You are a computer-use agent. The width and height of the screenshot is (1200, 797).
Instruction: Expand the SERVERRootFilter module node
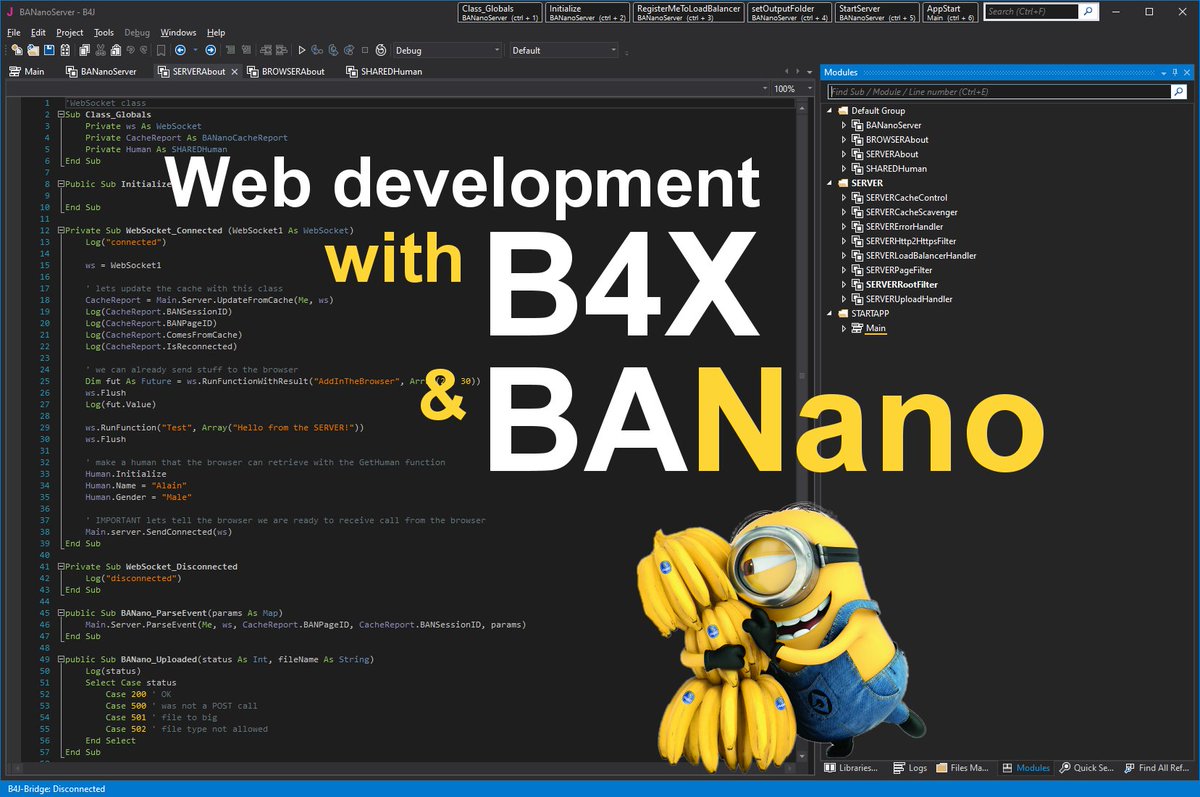pyautogui.click(x=844, y=285)
